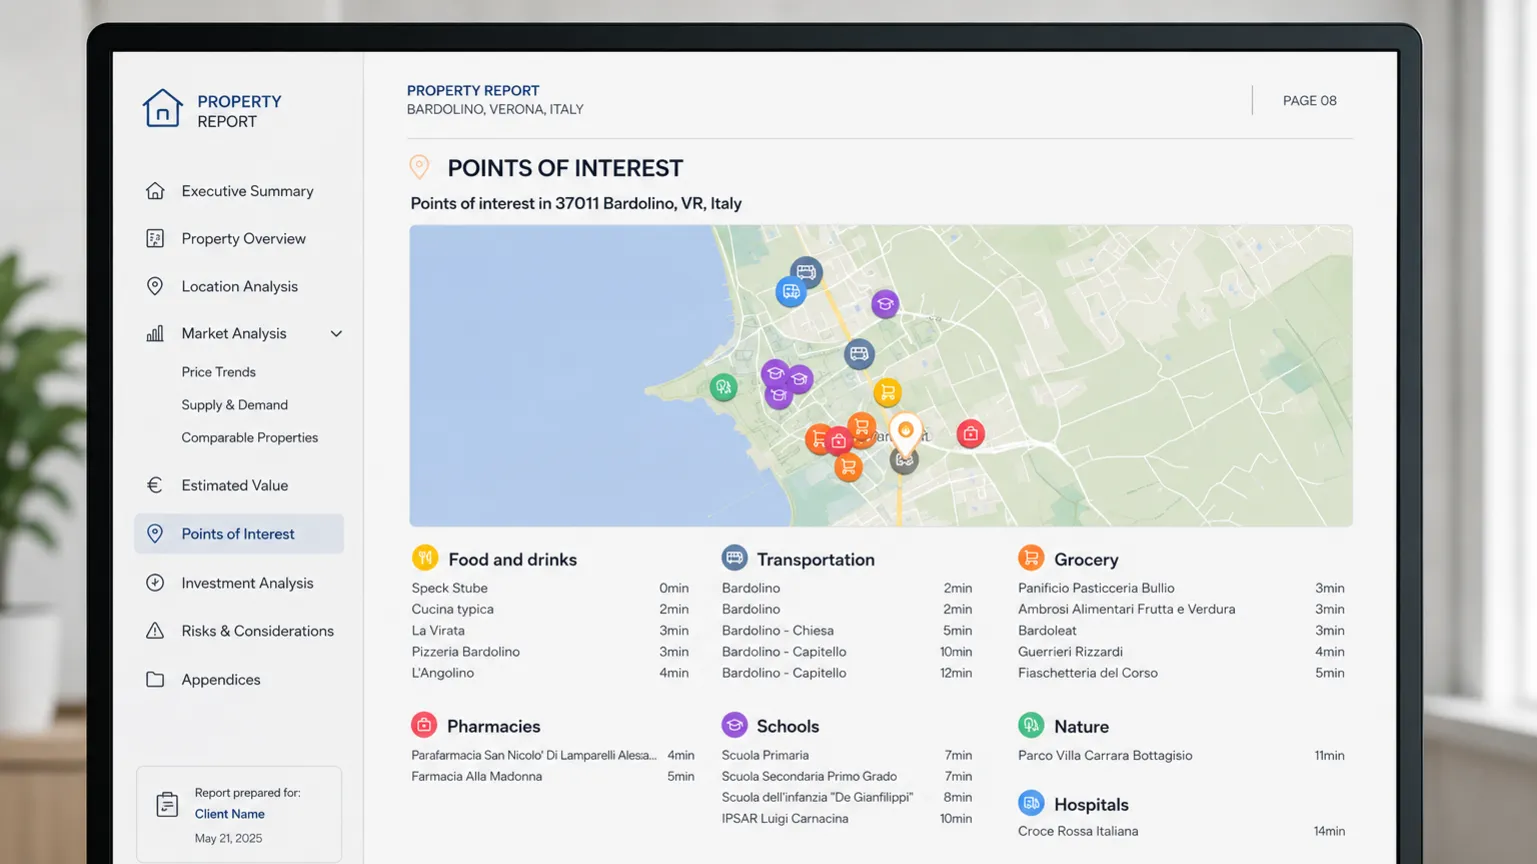
Task: Open the Executive Summary section
Action: pyautogui.click(x=246, y=191)
